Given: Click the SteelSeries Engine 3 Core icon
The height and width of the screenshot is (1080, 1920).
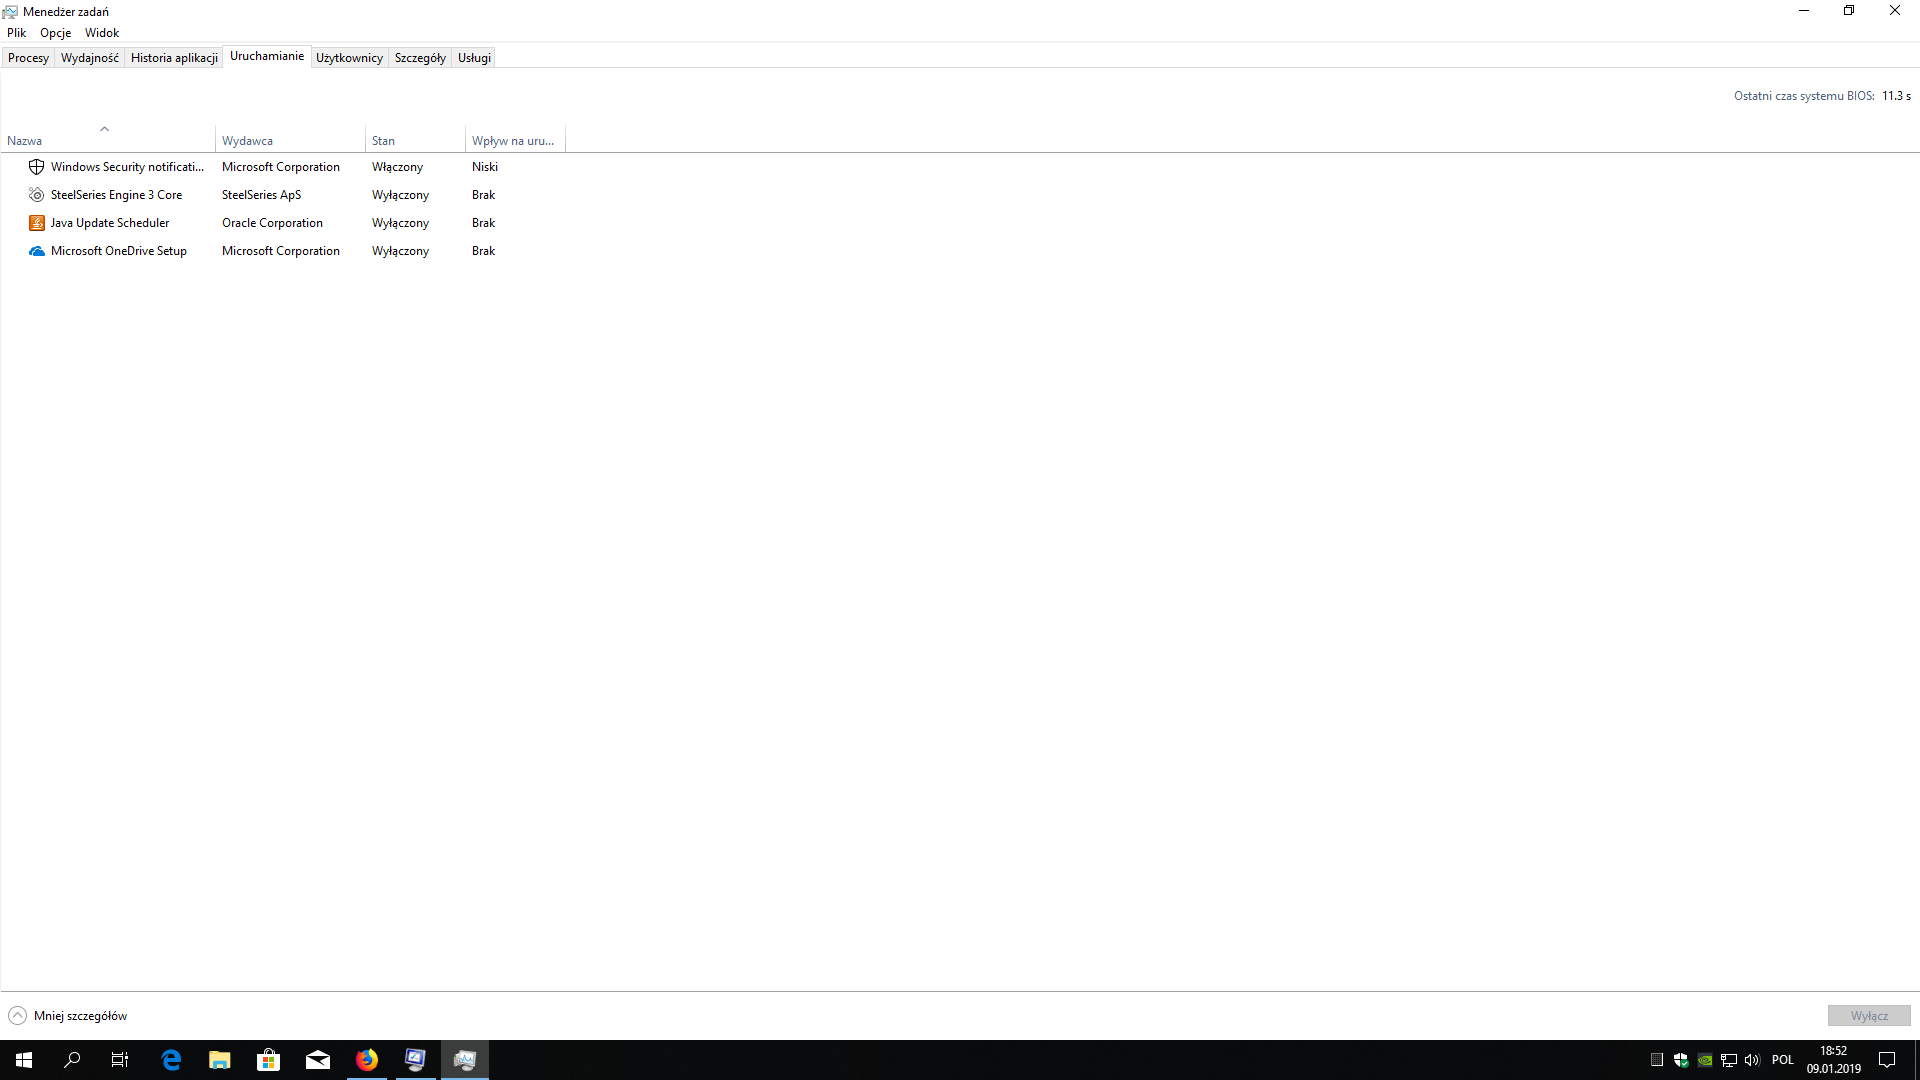Looking at the screenshot, I should (x=37, y=195).
